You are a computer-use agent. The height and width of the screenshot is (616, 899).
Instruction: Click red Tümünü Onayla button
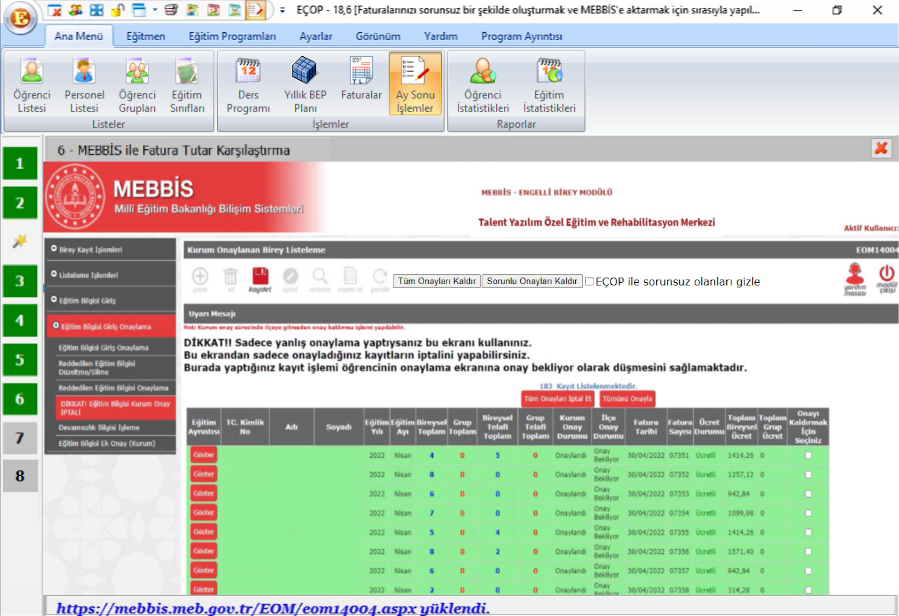click(627, 399)
